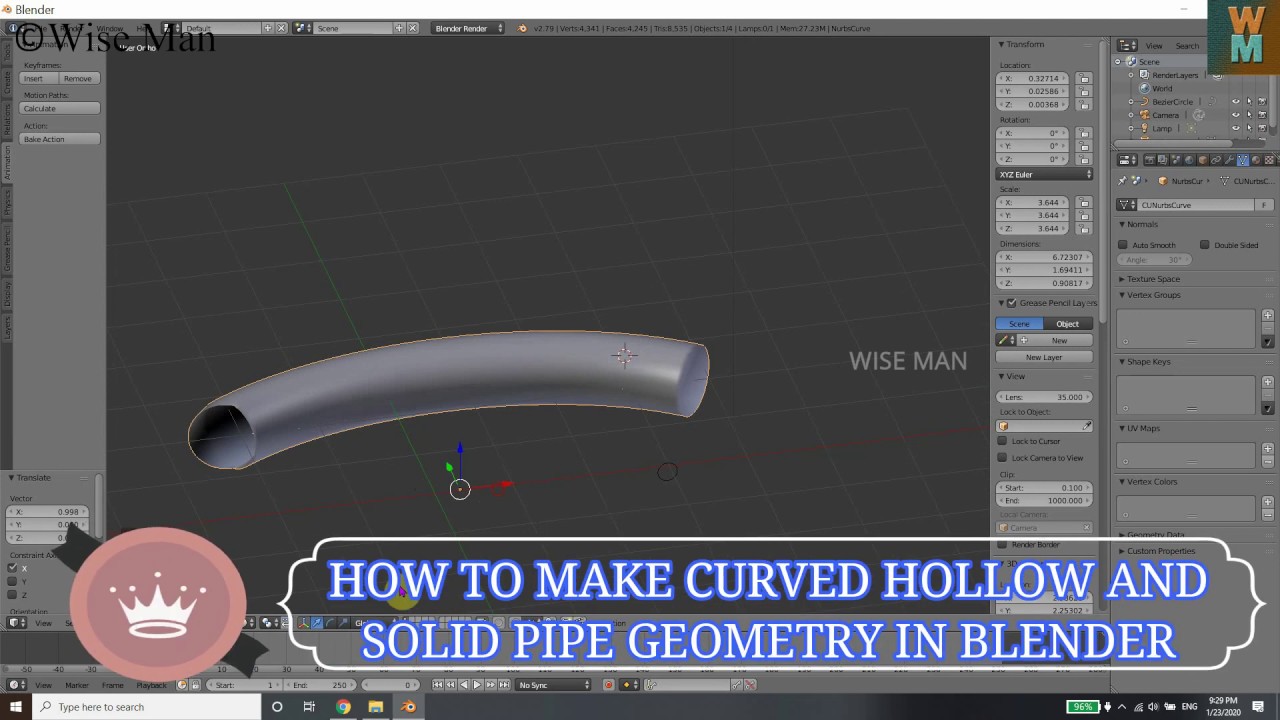Play the animation in reverse
Viewport: 1280px width, 720px height.
click(463, 685)
